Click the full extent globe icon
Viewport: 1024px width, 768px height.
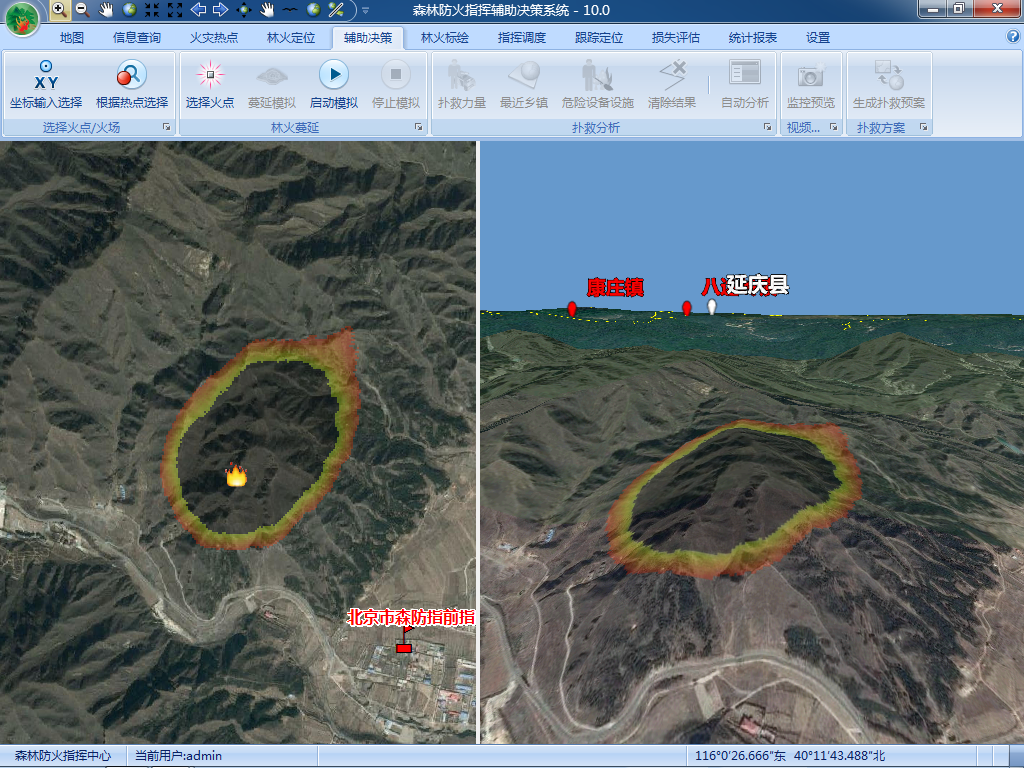[129, 10]
